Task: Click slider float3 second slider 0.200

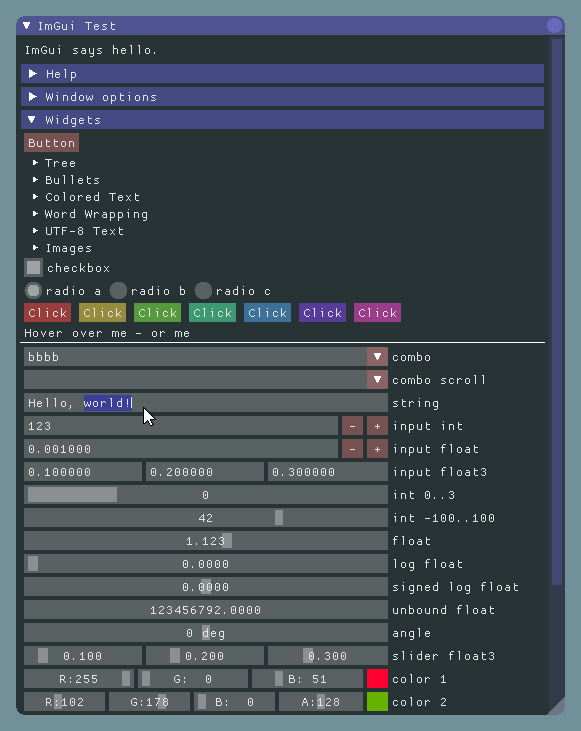Action: pos(205,655)
